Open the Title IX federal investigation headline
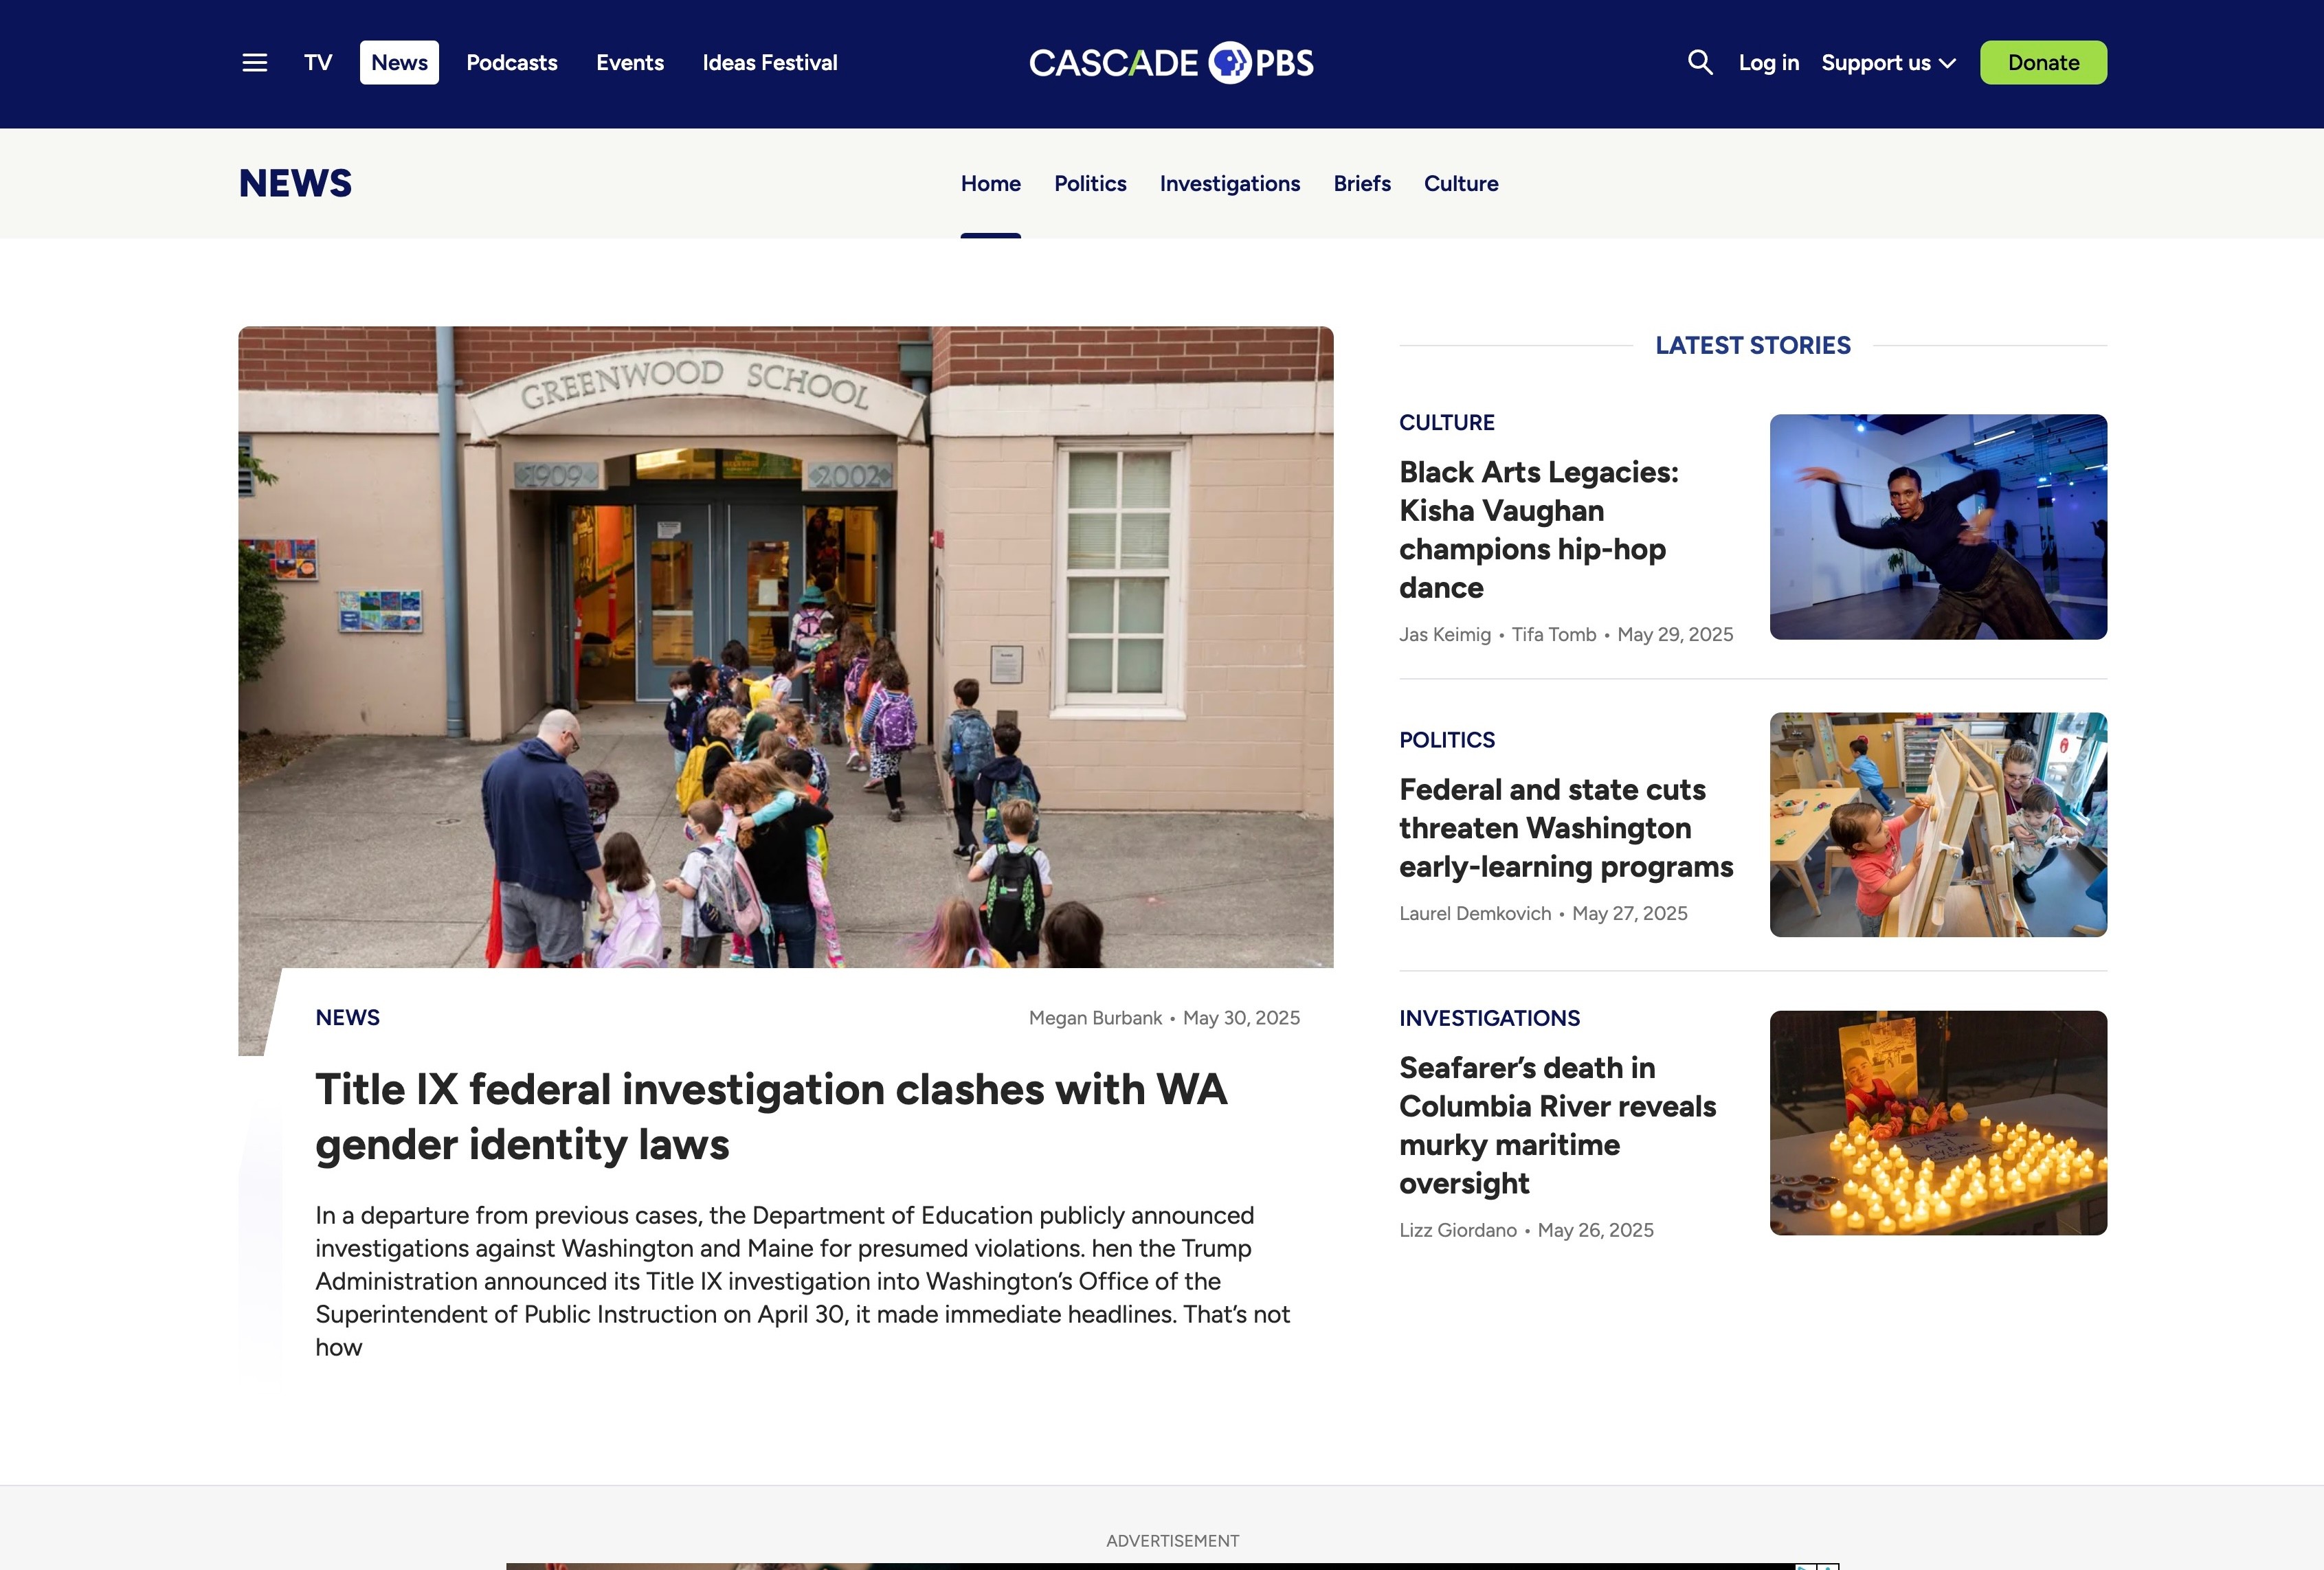This screenshot has width=2324, height=1570. tap(770, 1116)
